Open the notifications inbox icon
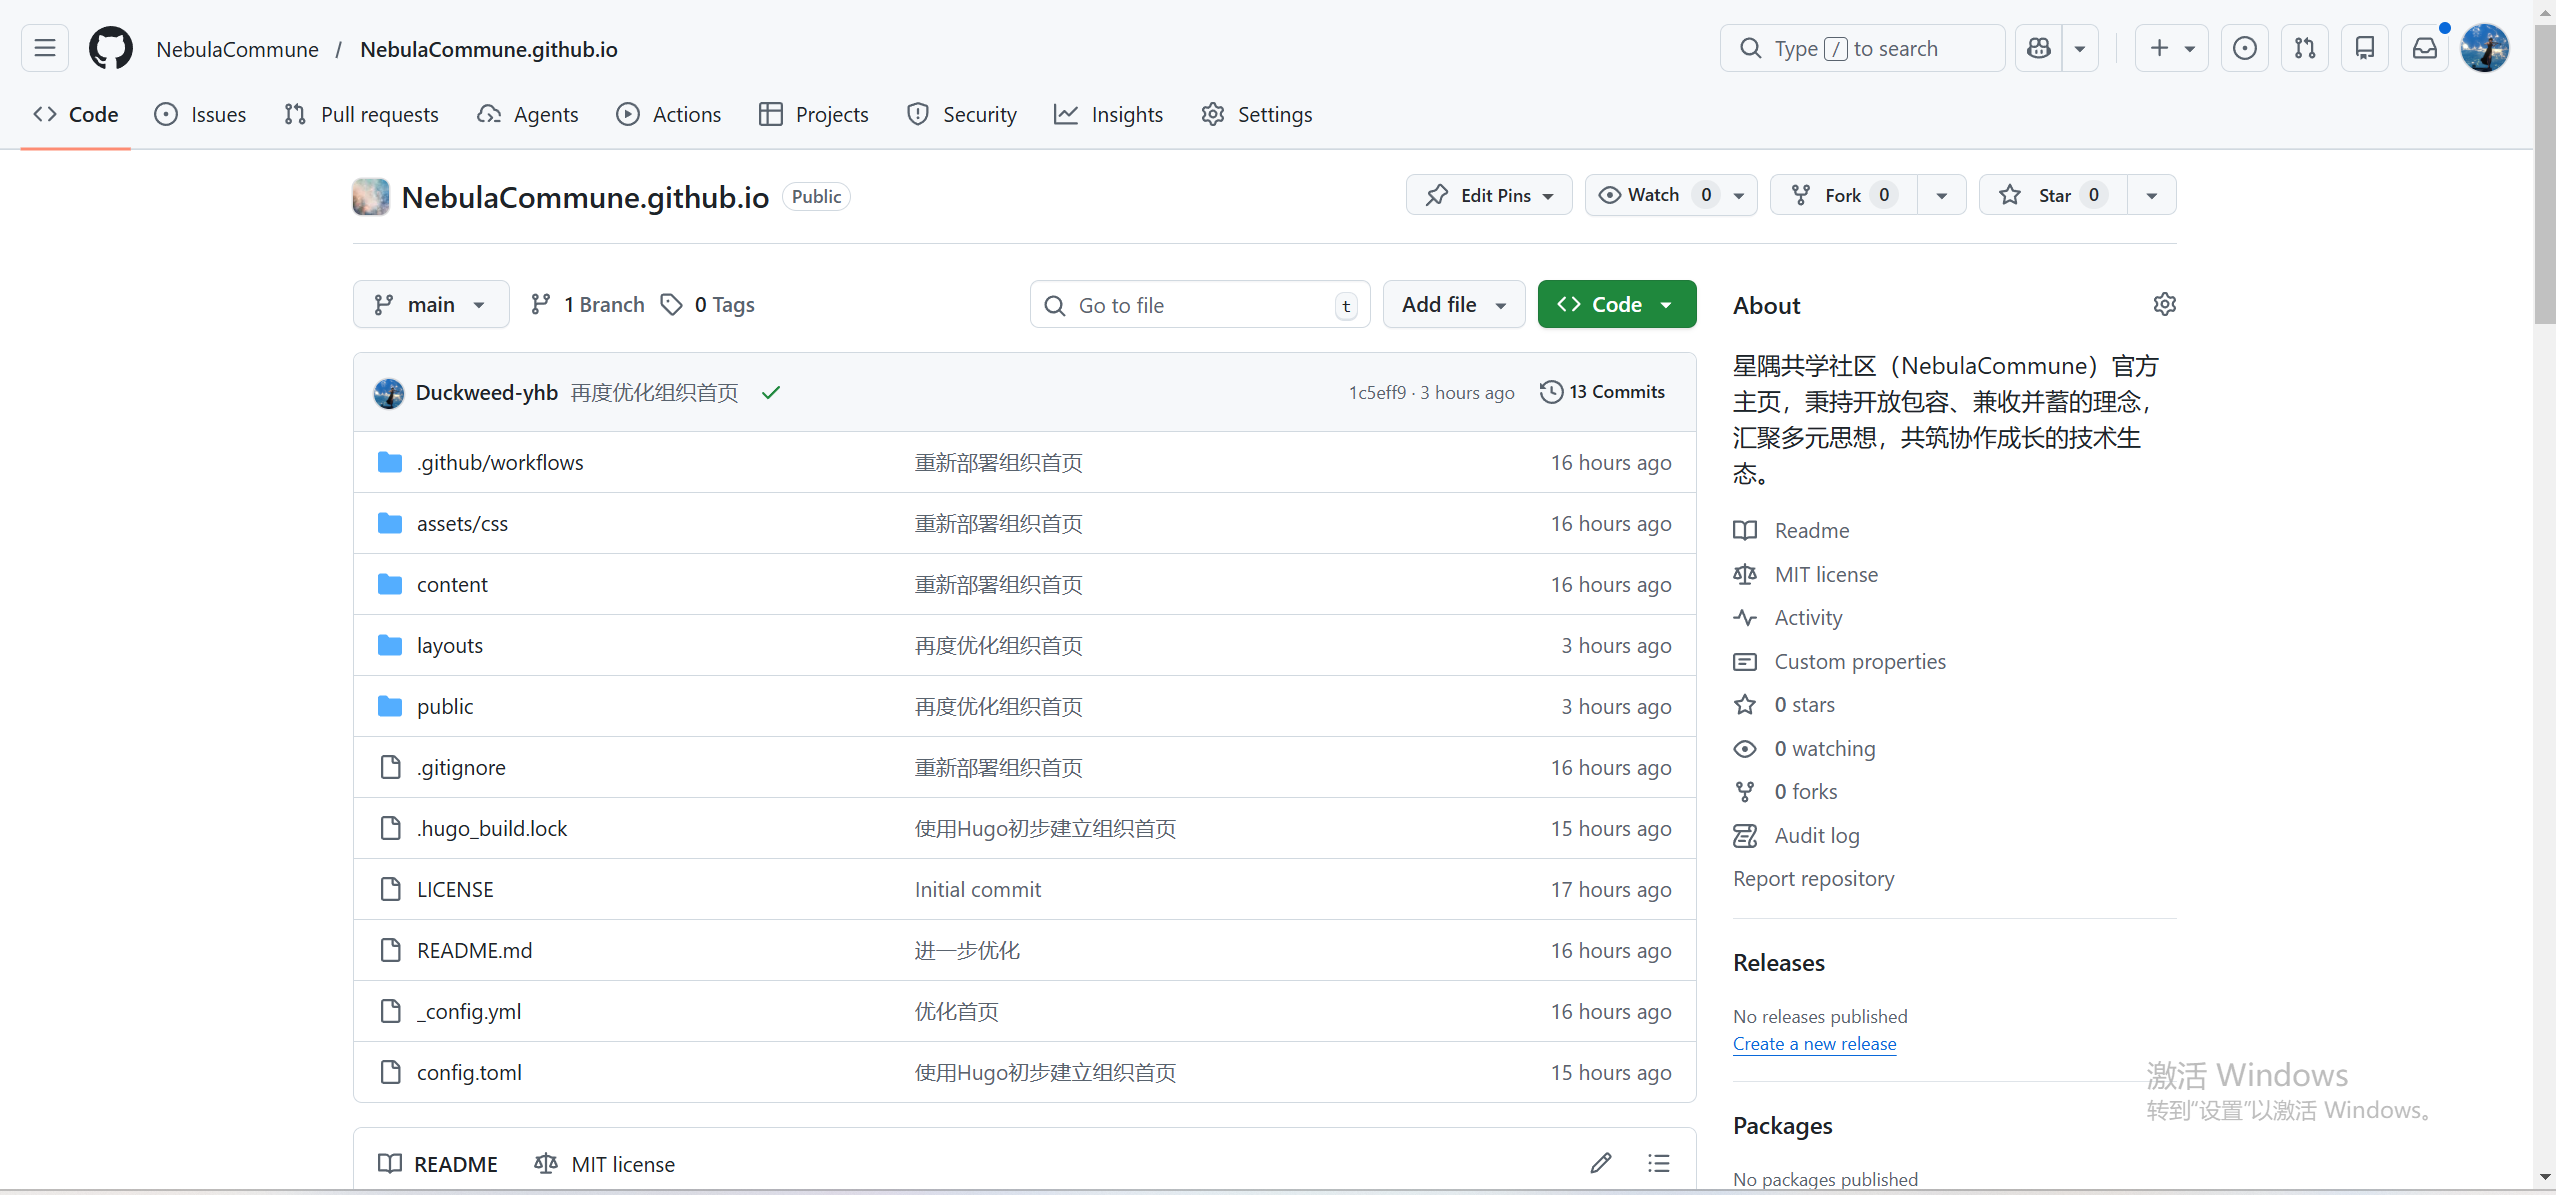 coord(2425,48)
